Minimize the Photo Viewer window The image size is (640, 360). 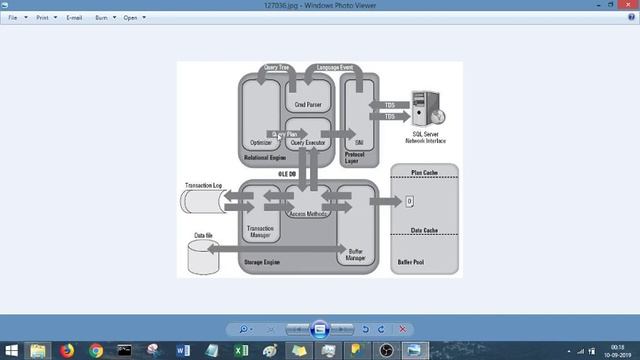pos(598,5)
